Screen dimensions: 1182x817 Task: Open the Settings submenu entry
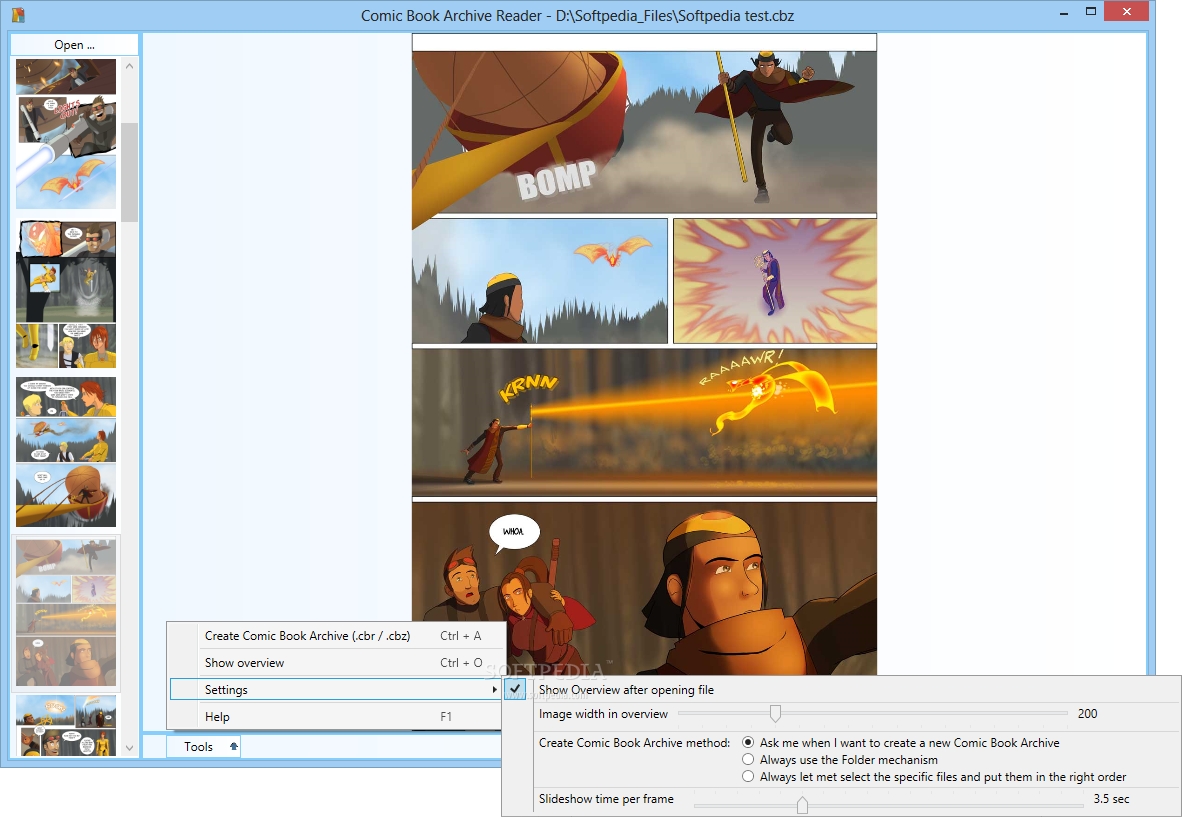coord(336,690)
